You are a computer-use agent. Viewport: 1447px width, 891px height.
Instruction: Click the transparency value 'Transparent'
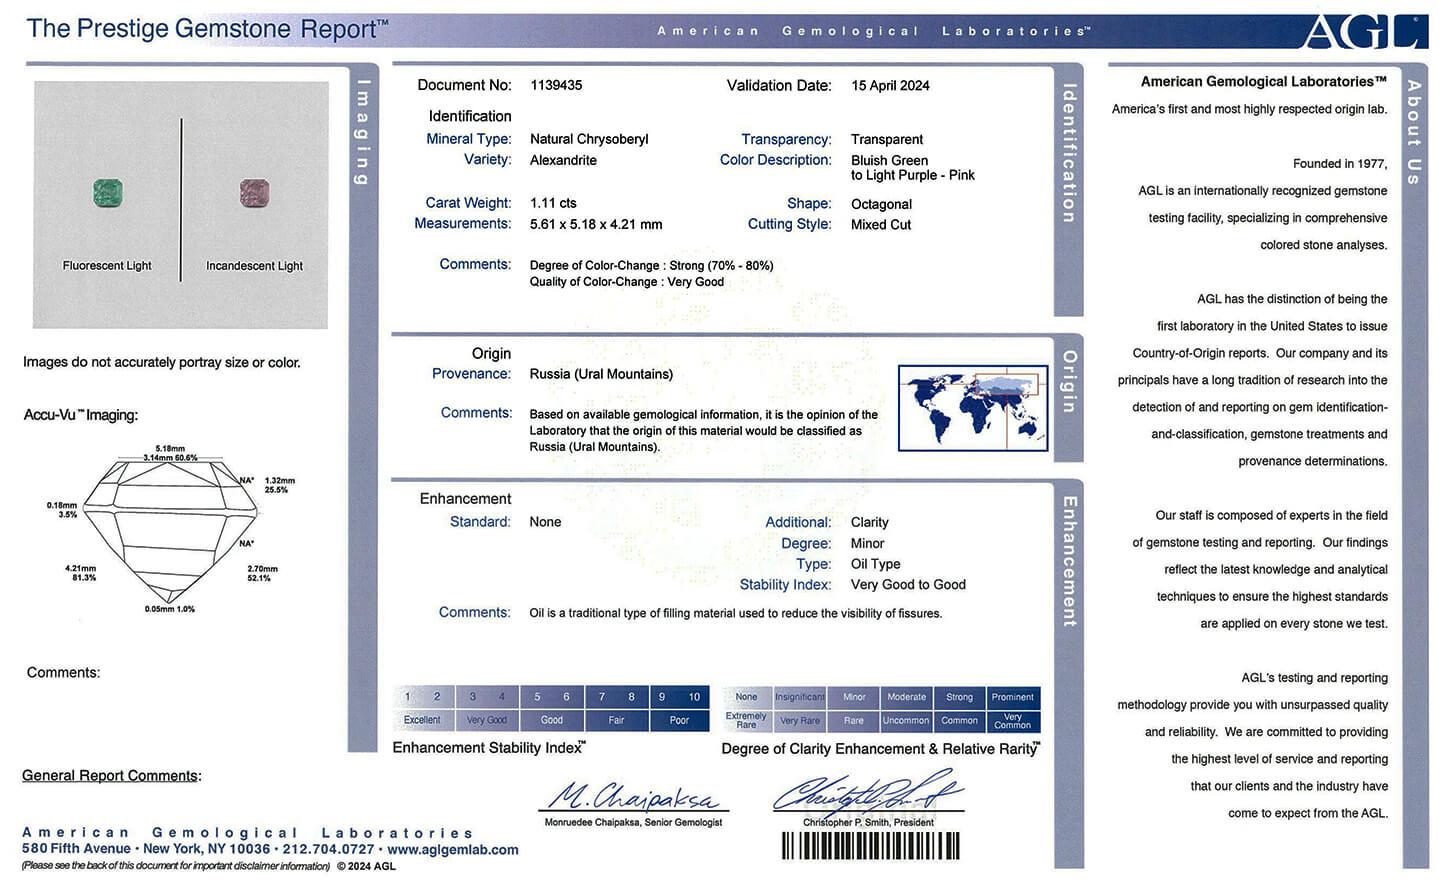point(887,139)
